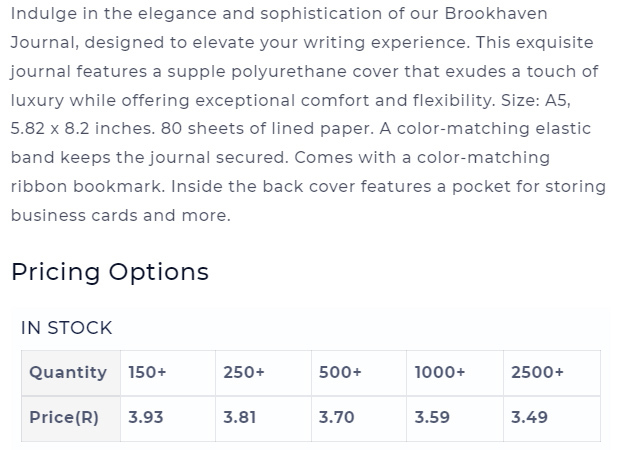Click the 'supple polyurethane cover' text
Viewport: 620px width, 450px height.
[283, 72]
